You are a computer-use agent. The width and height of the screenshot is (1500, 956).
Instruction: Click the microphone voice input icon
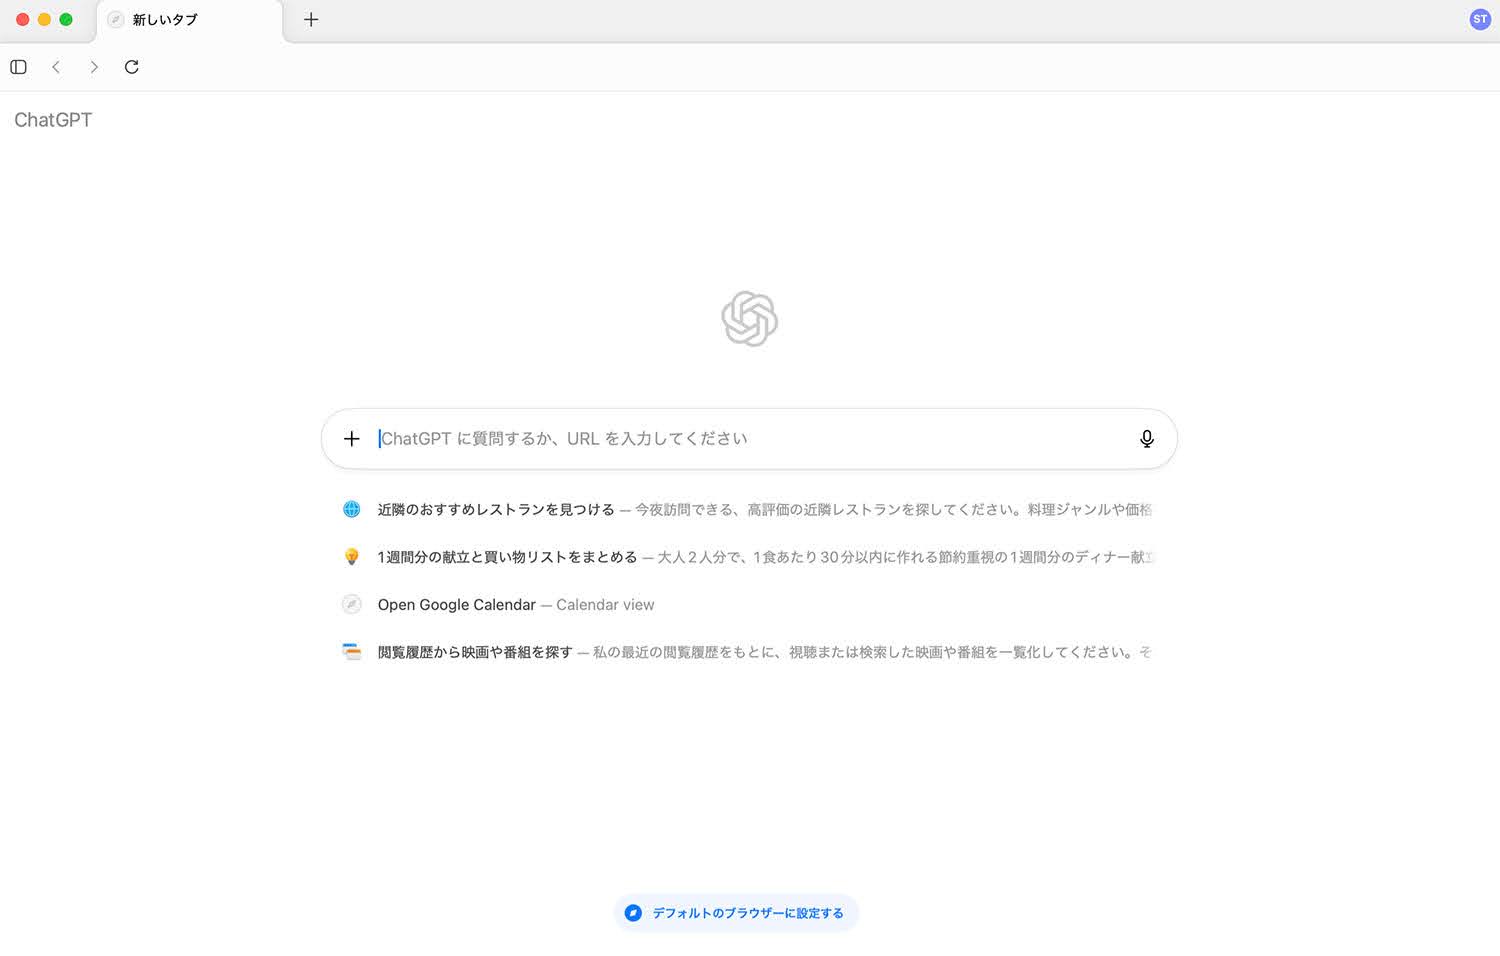tap(1147, 439)
